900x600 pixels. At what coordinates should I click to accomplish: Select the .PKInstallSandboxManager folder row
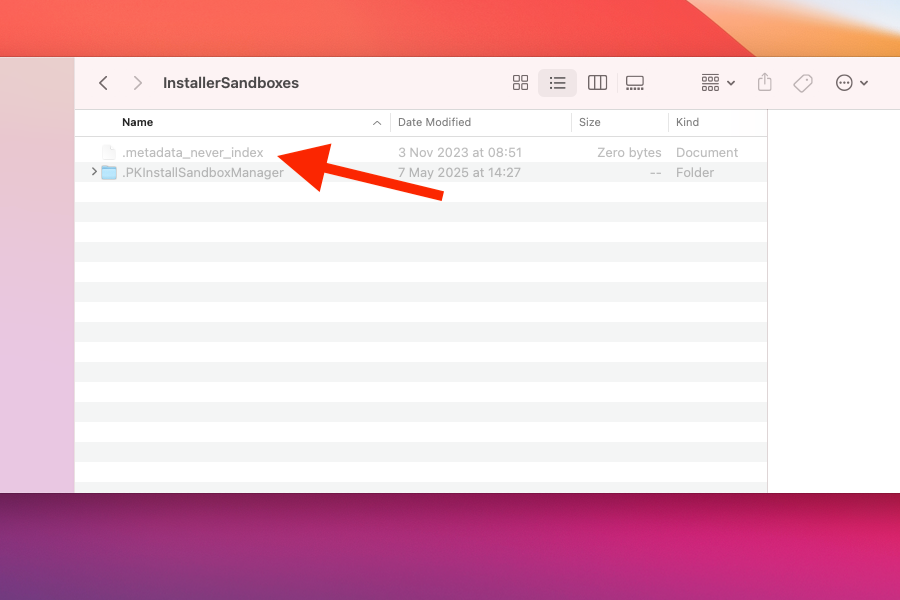[x=421, y=172]
